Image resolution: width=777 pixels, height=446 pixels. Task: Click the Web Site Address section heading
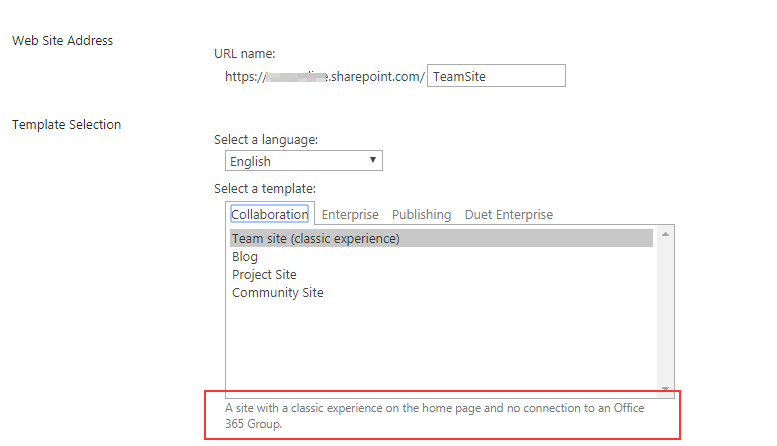(x=62, y=41)
